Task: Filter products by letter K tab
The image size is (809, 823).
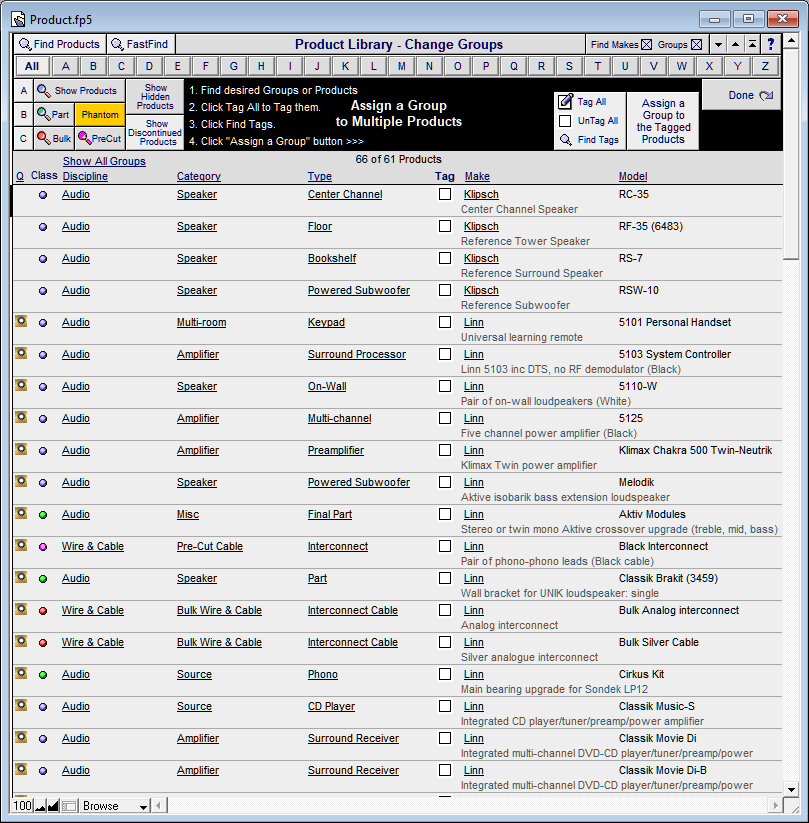Action: pos(345,66)
